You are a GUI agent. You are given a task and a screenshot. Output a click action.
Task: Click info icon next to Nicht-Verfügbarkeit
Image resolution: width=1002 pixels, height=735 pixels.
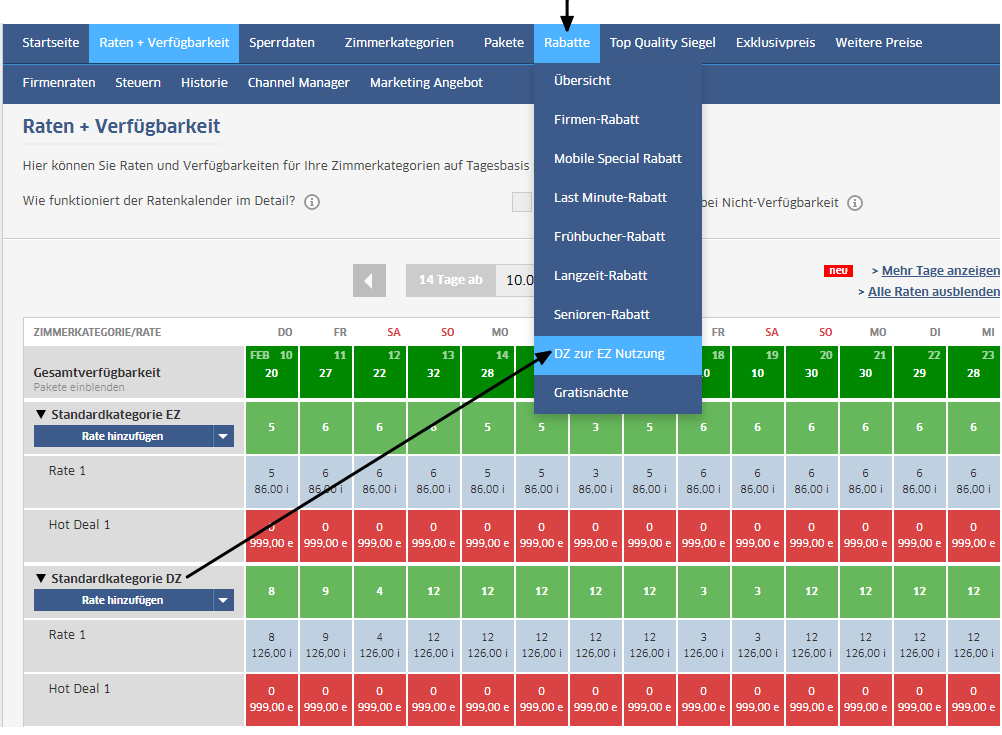(855, 203)
